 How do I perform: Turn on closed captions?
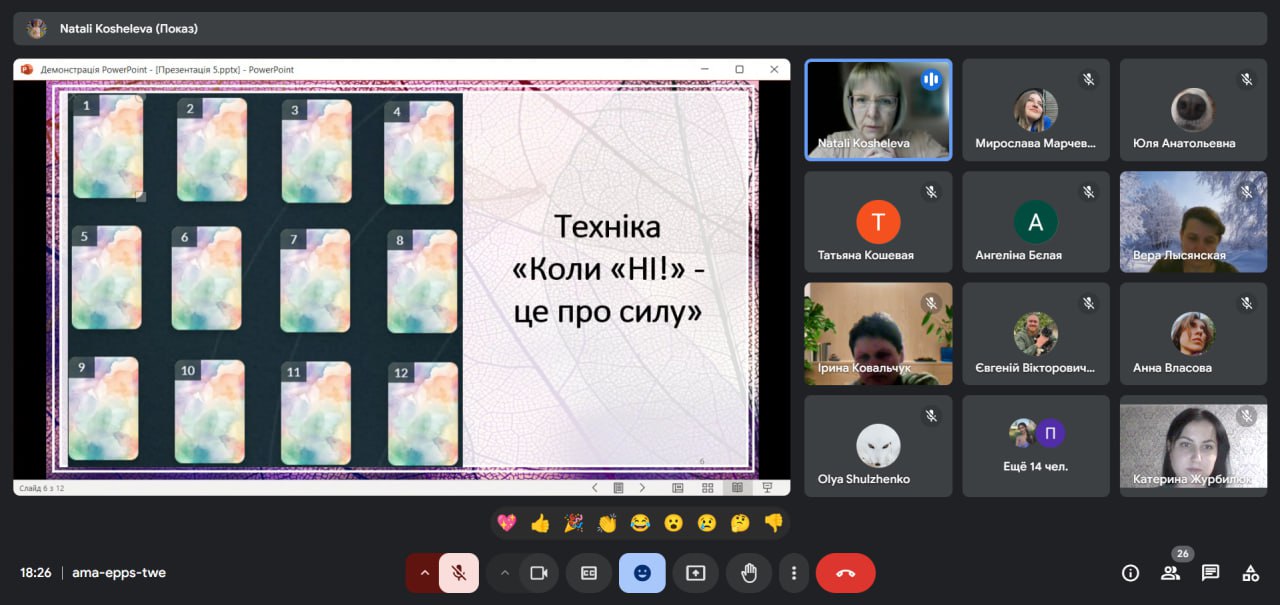point(589,573)
